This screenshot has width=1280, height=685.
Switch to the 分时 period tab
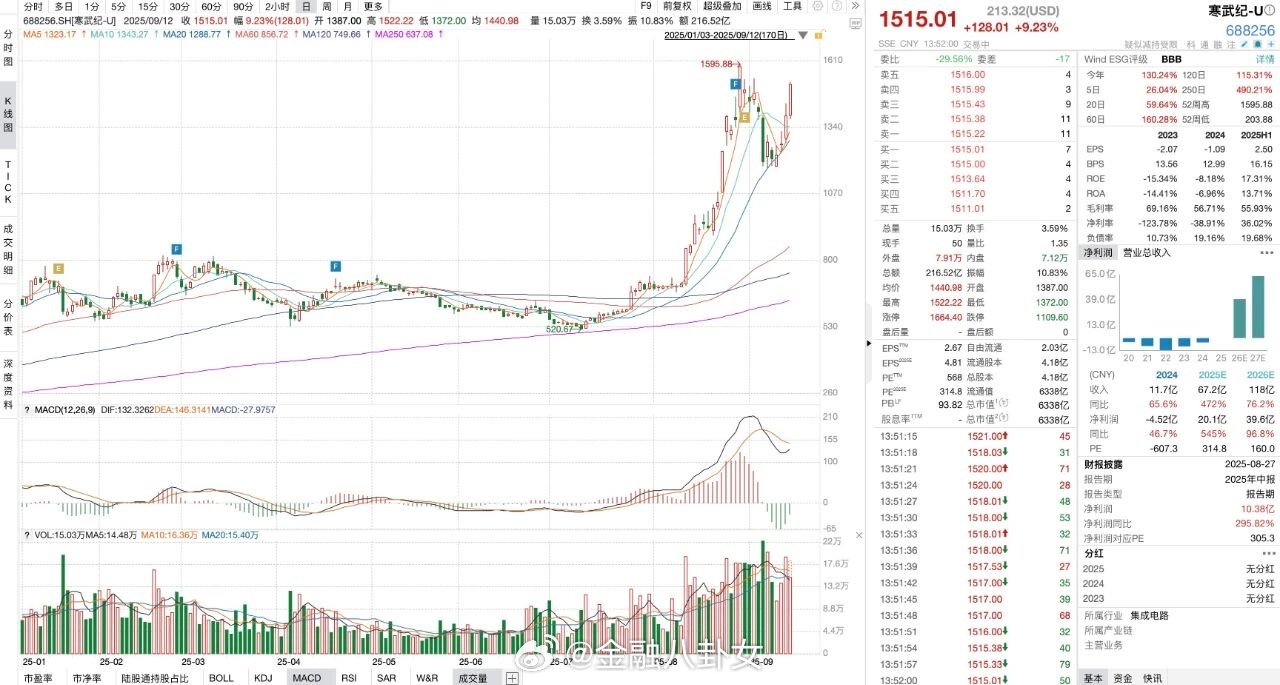coord(33,6)
